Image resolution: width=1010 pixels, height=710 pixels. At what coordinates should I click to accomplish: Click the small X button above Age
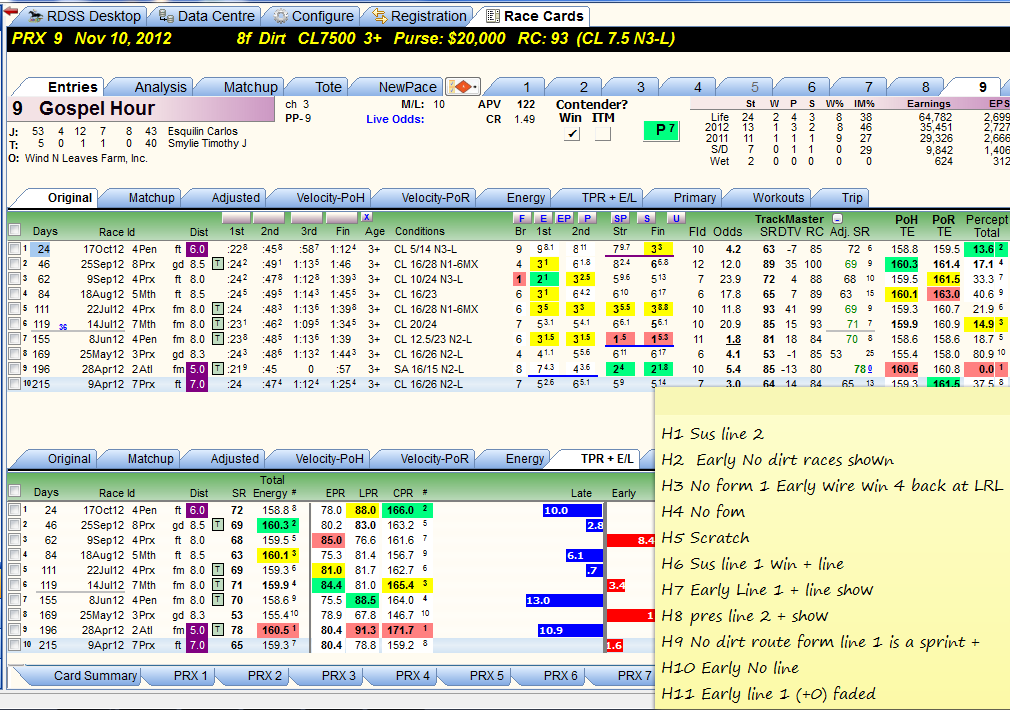pos(366,217)
